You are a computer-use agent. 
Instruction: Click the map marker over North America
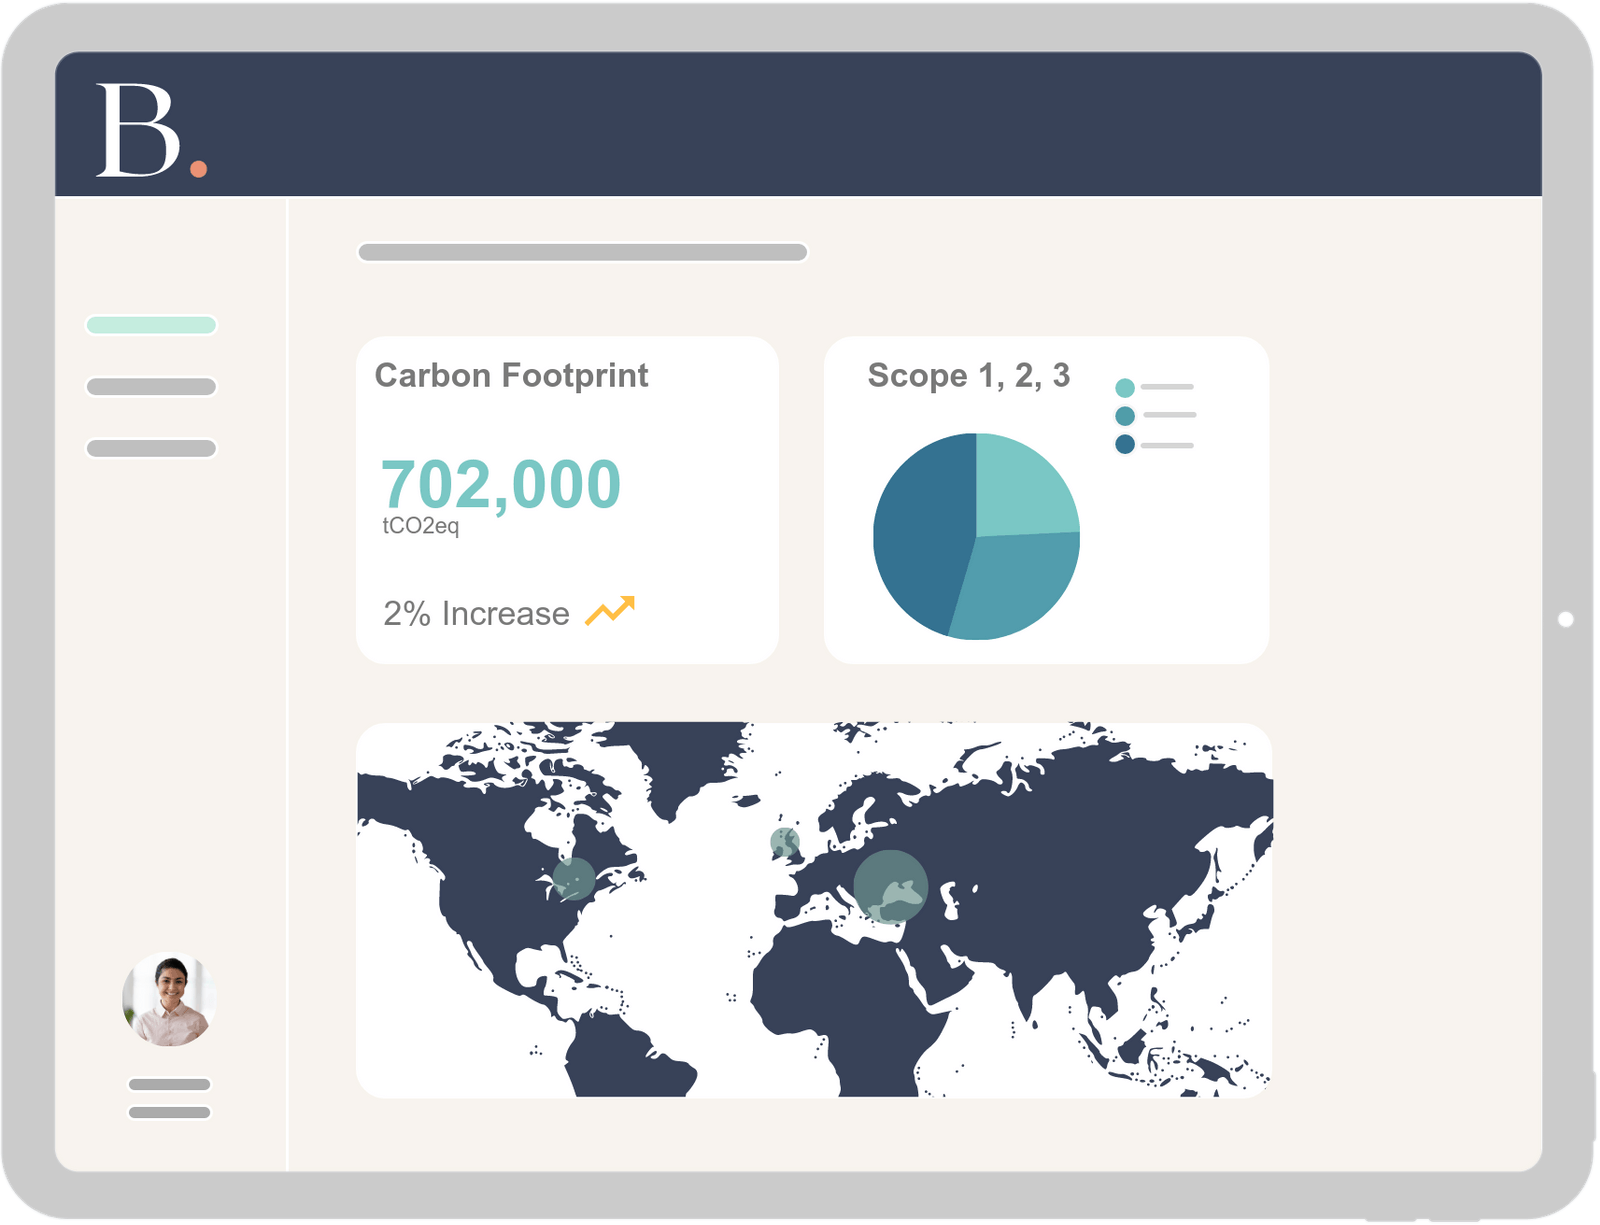pos(573,881)
